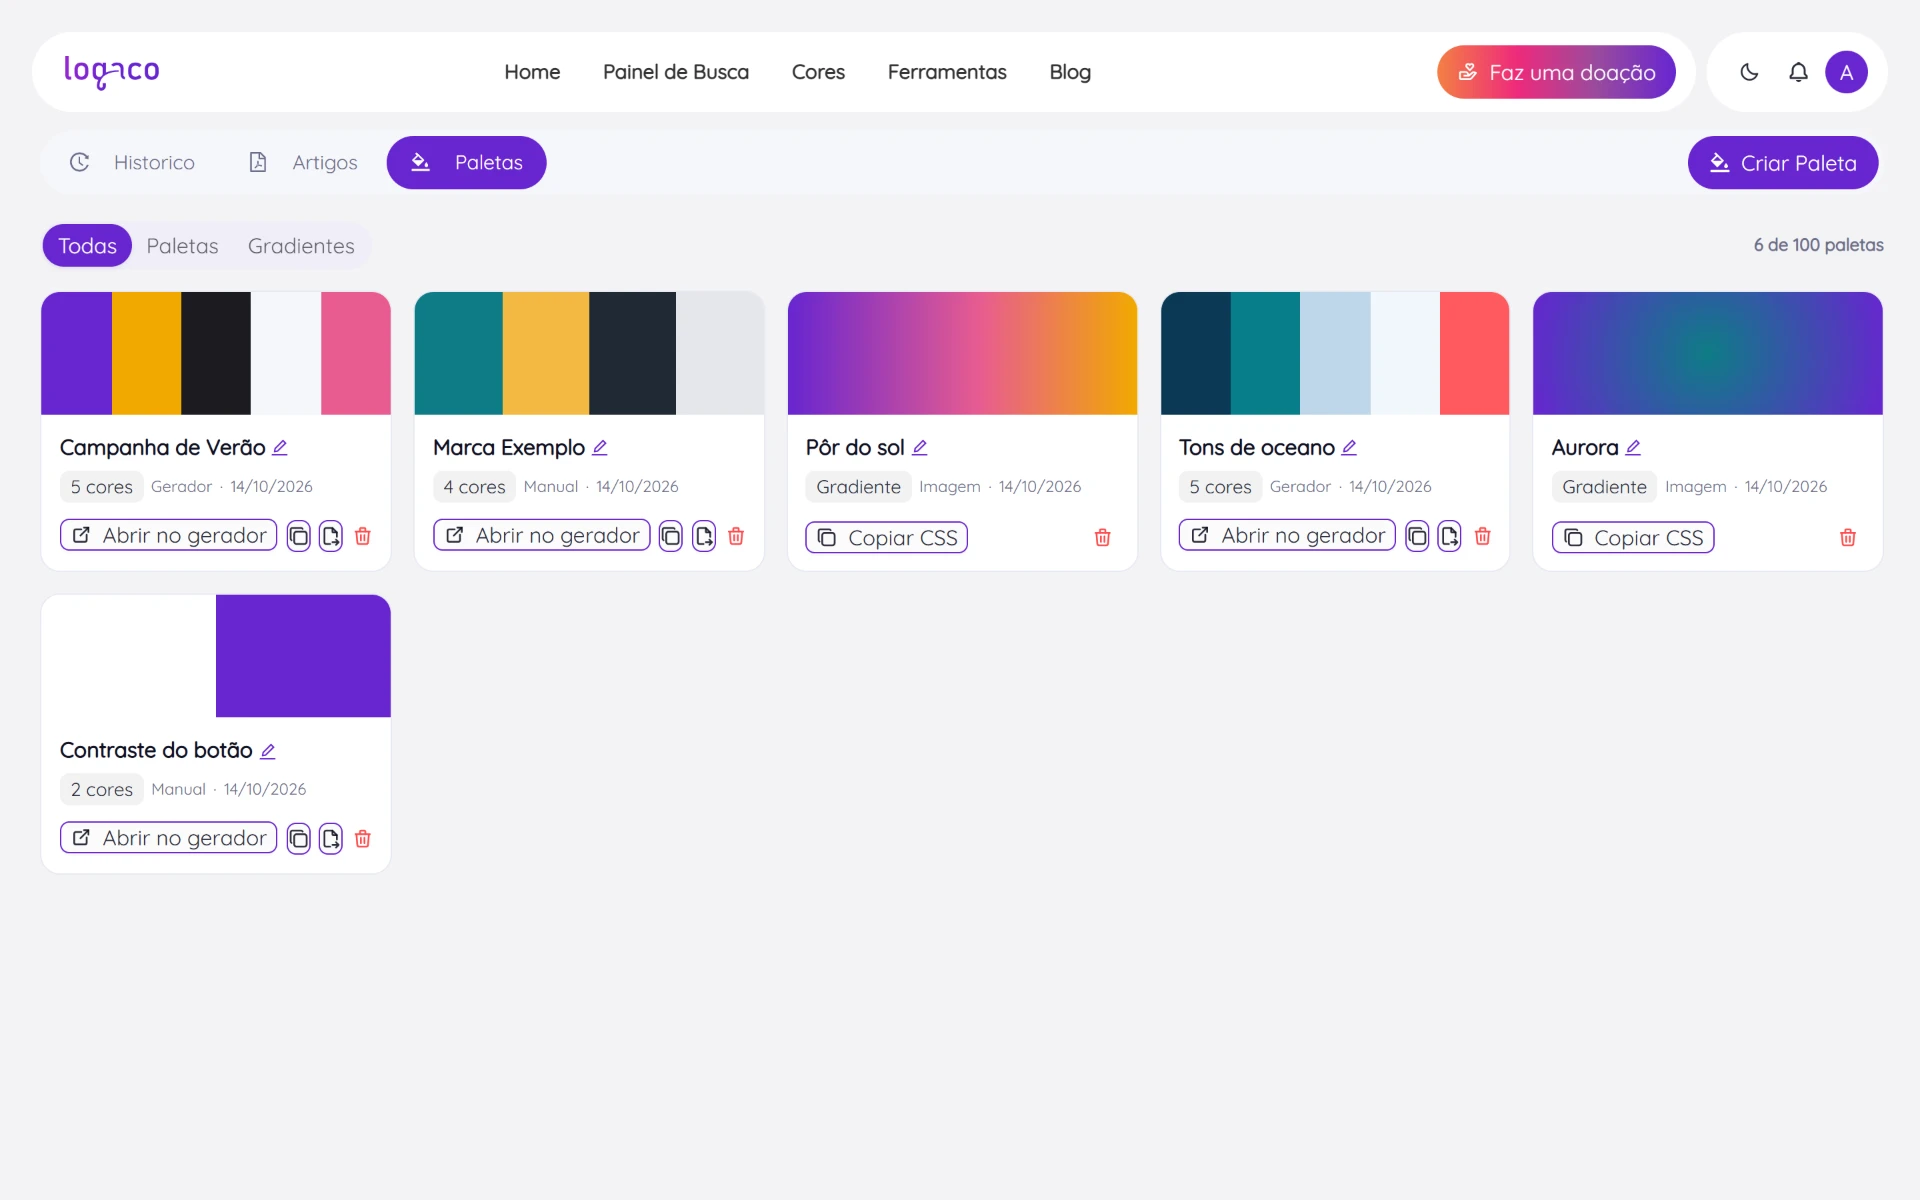Select the Paletas main tab
1920x1200 pixels.
[467, 162]
